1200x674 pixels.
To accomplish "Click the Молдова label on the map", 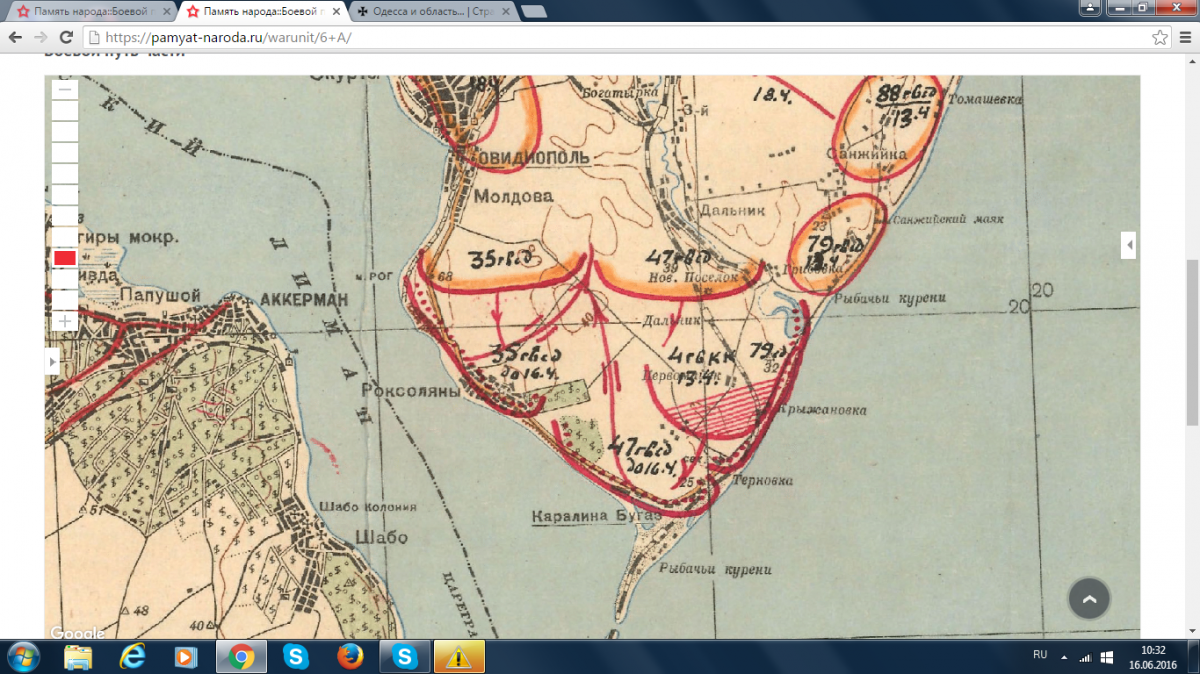I will pos(512,197).
